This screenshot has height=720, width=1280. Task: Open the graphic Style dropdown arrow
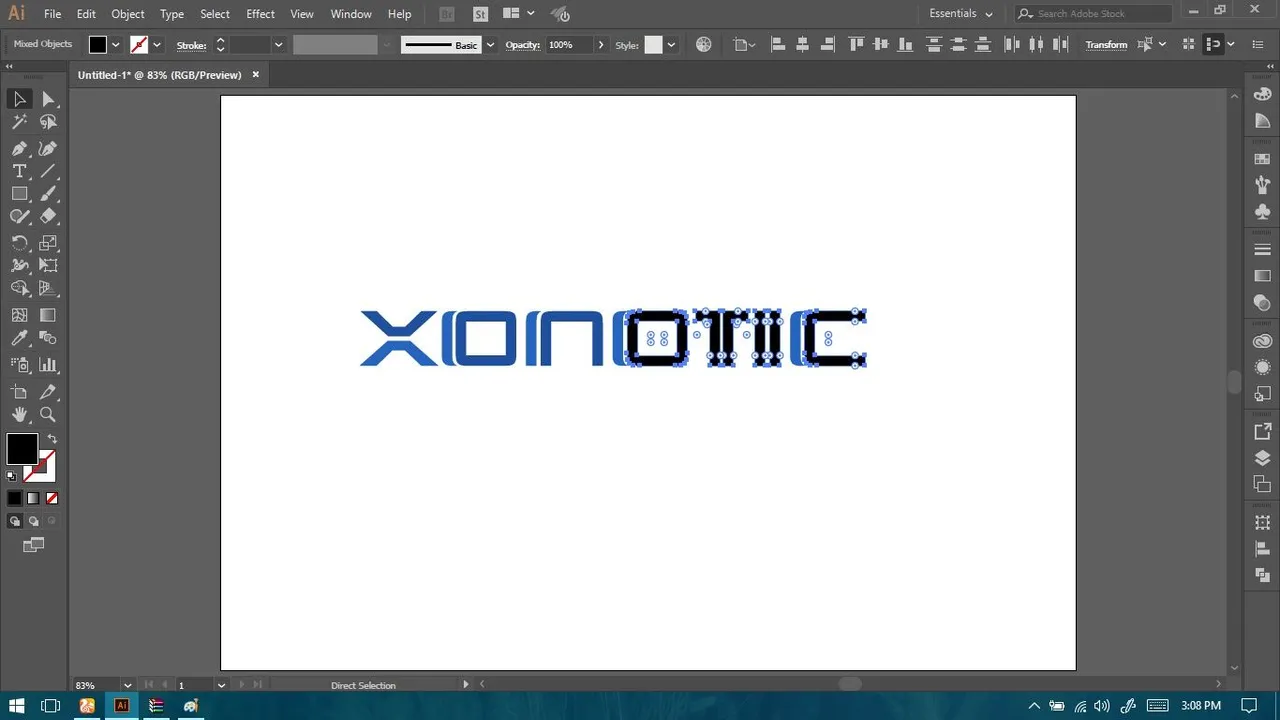click(671, 45)
